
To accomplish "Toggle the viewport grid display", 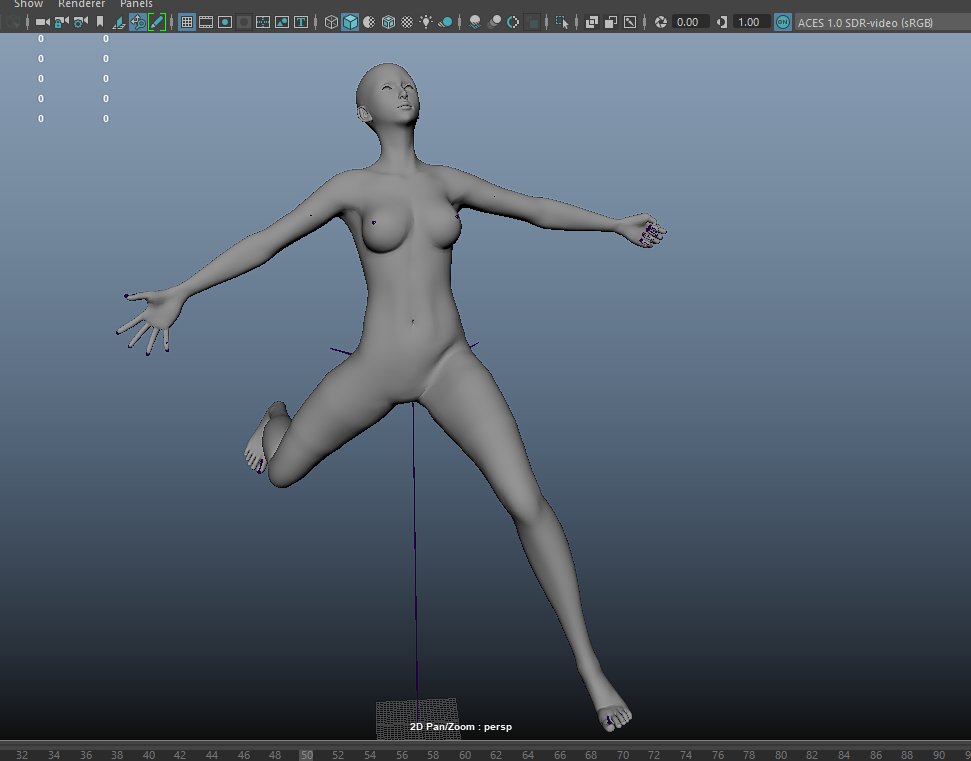I will (188, 22).
